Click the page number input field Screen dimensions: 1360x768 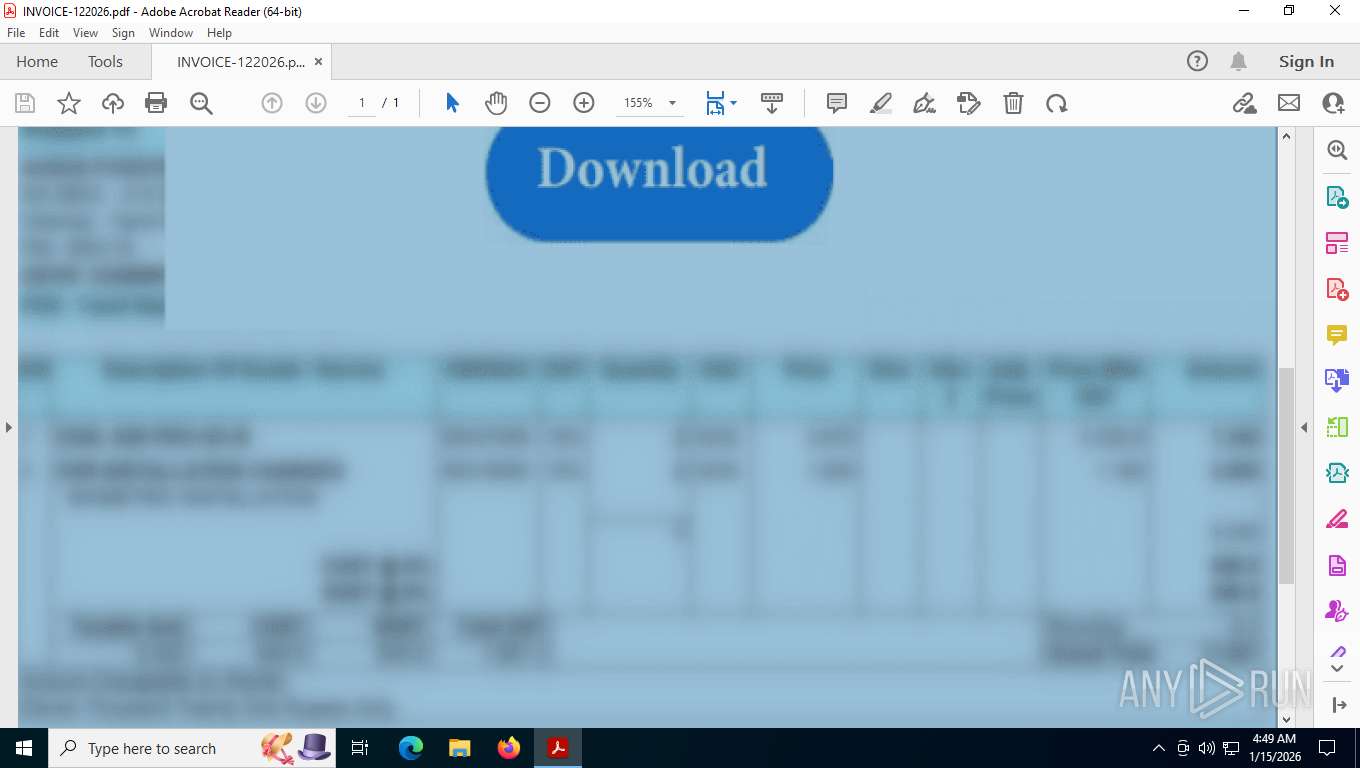tap(362, 103)
